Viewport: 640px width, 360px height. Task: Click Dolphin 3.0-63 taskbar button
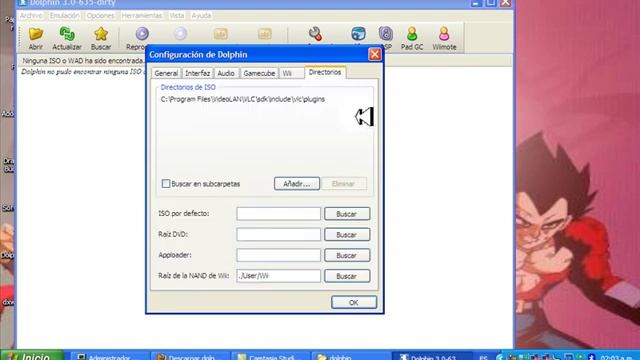432,356
